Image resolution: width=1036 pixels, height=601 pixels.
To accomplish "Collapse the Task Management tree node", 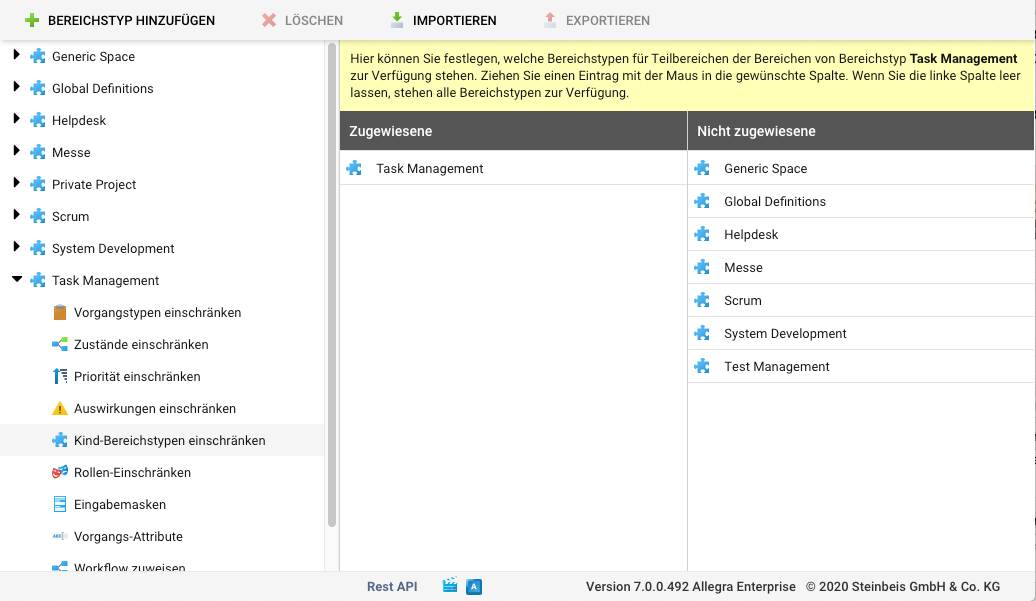I will pos(16,280).
